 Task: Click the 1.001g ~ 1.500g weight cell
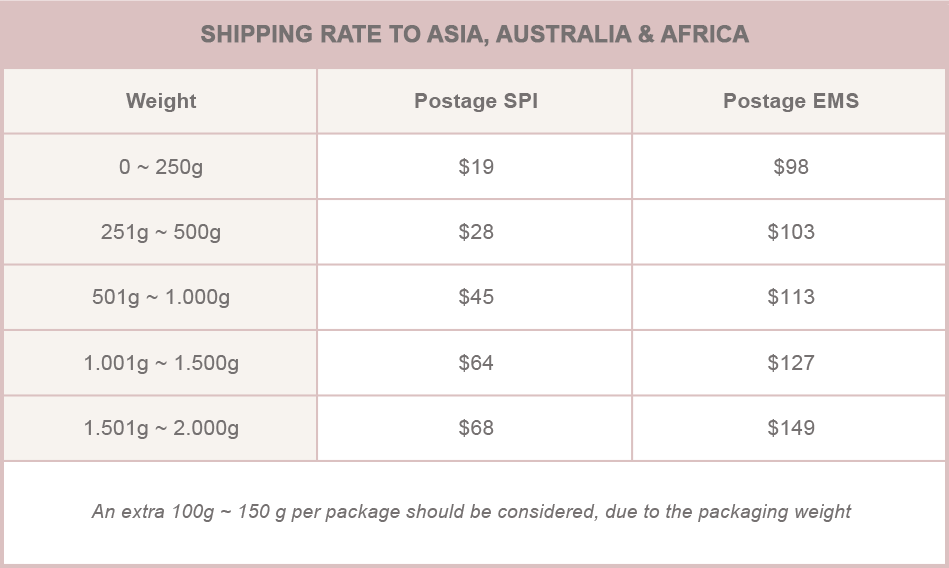coord(160,363)
